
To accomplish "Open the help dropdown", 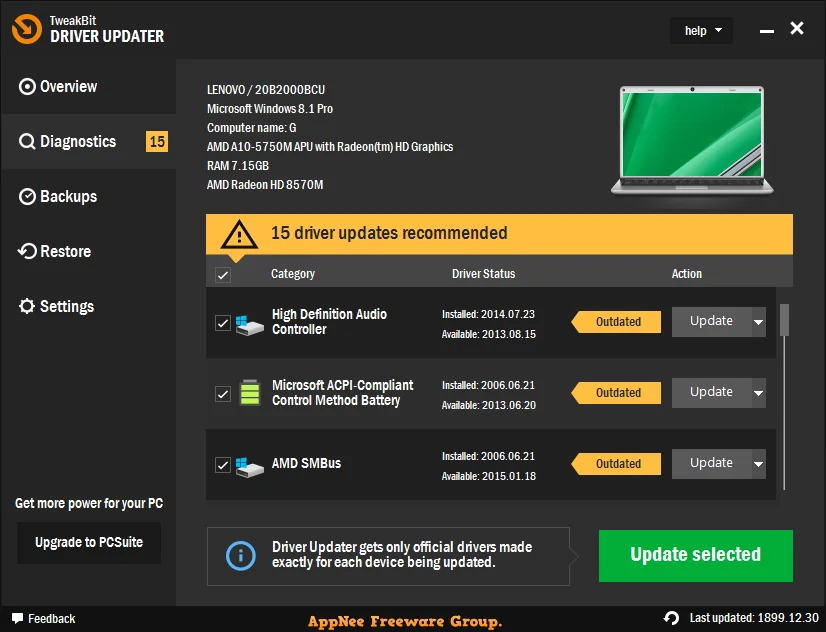I will click(x=701, y=30).
